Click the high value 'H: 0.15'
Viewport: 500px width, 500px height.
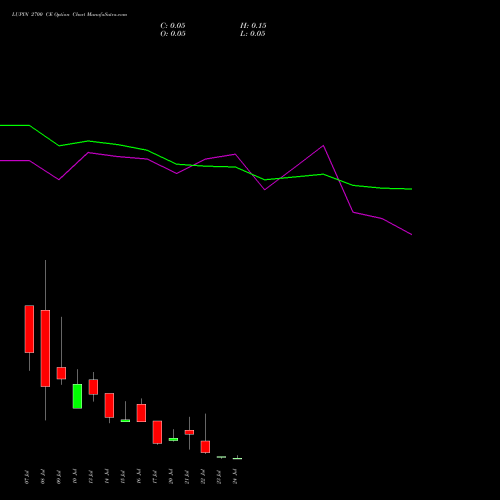pos(253,26)
